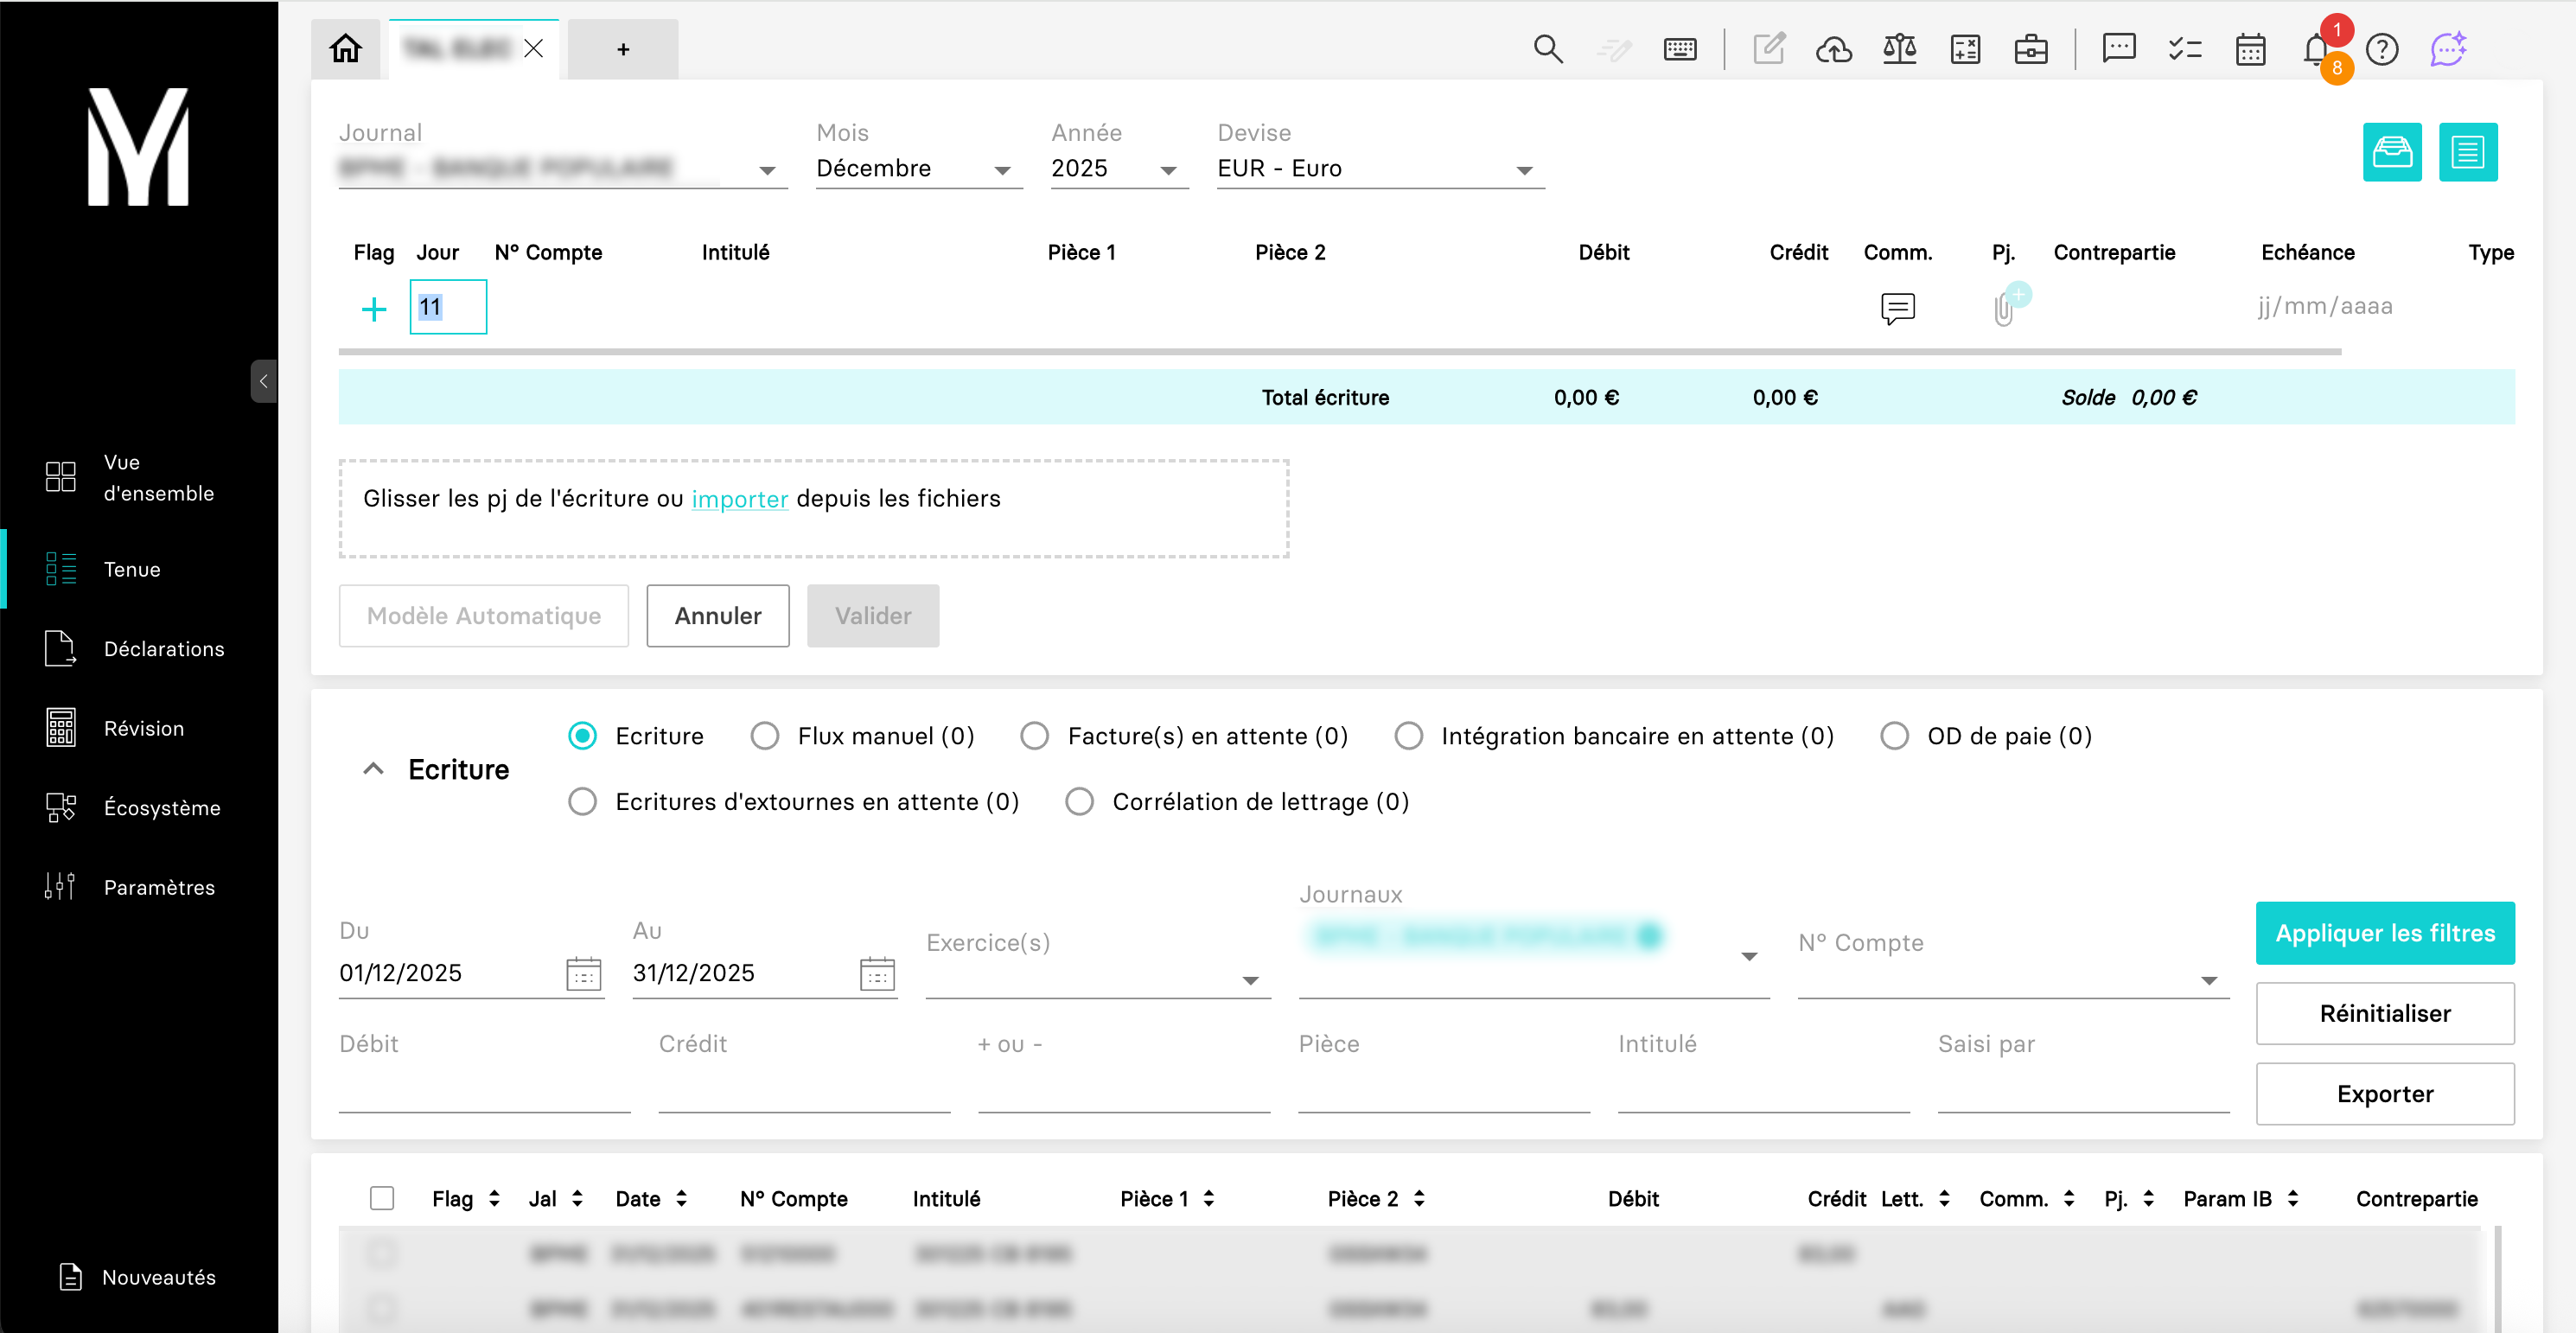The height and width of the screenshot is (1333, 2576).
Task: Open Nouveautés at sidebar bottom
Action: [x=137, y=1277]
